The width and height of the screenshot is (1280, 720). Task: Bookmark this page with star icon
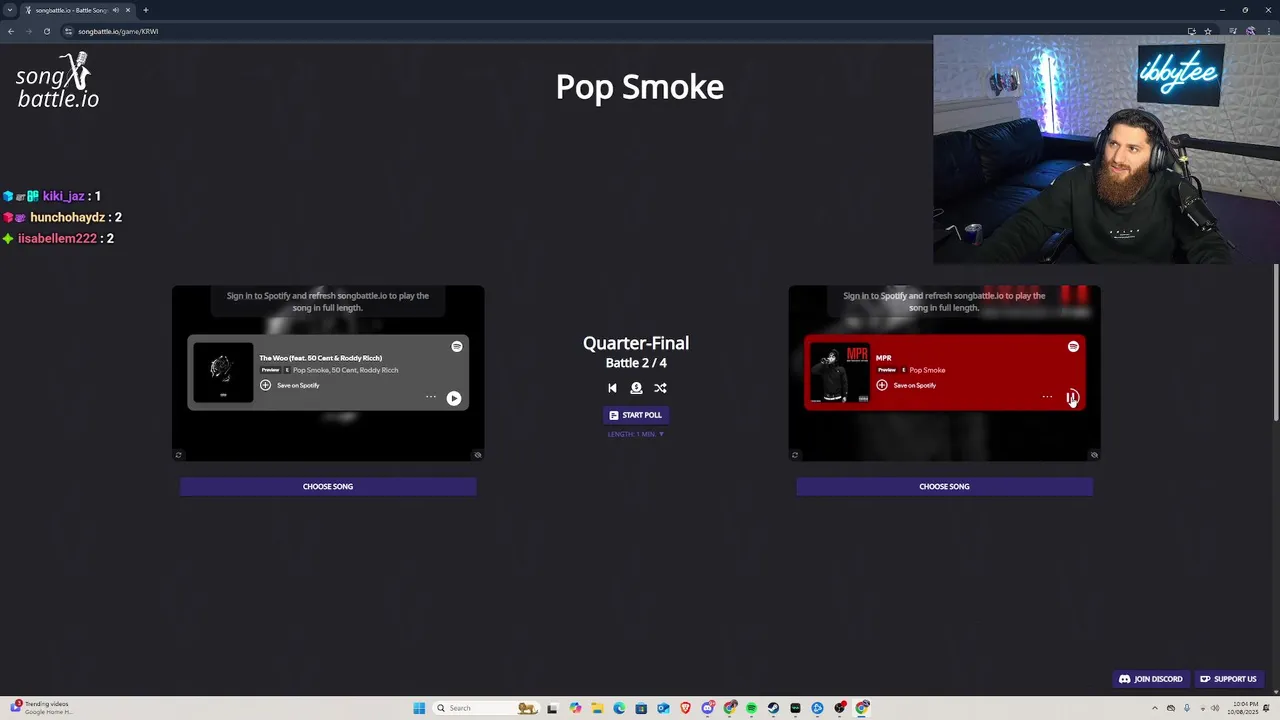1208,31
